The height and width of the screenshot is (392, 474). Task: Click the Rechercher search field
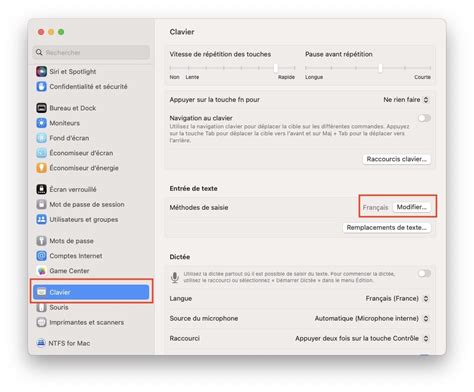91,52
